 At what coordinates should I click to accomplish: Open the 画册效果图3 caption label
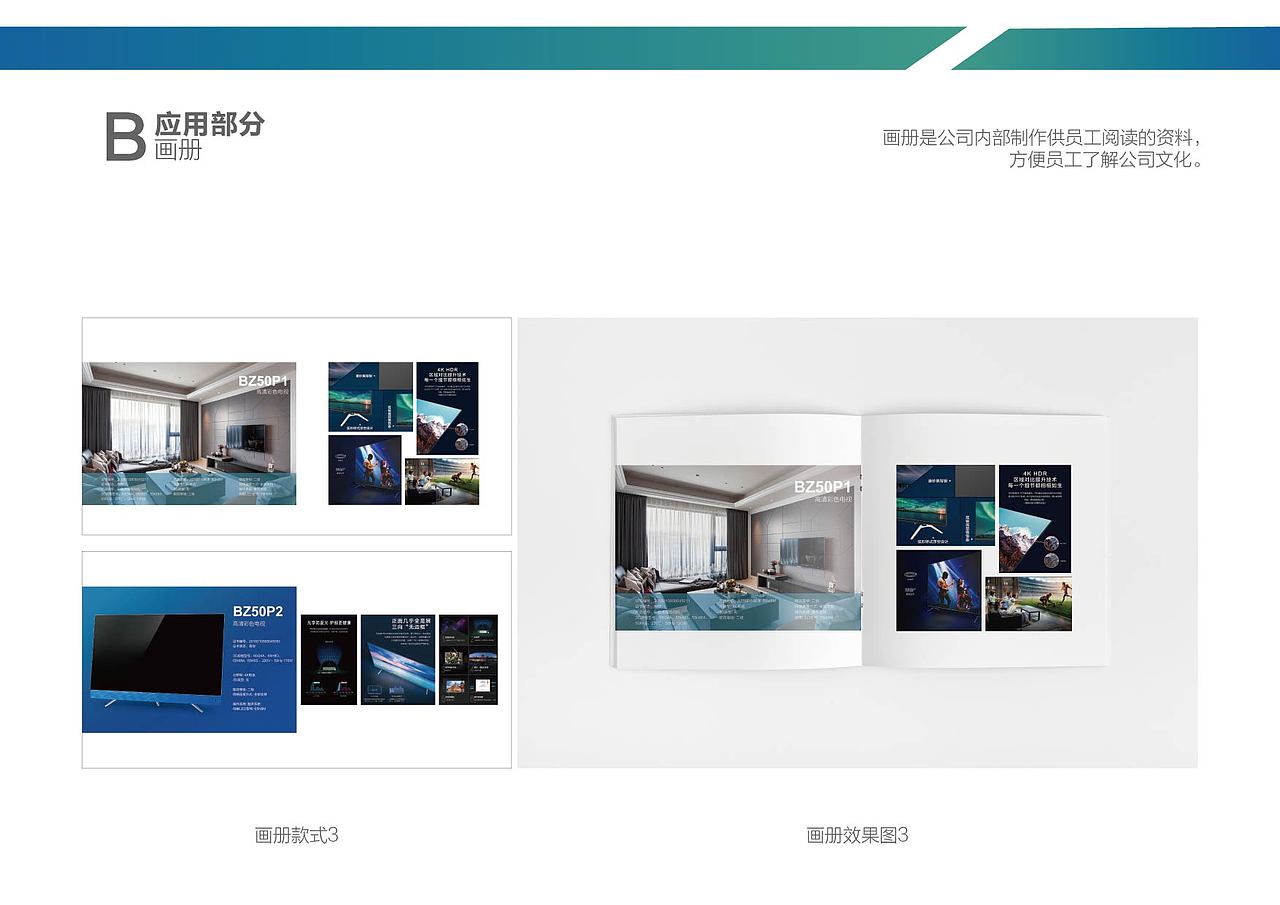(x=855, y=836)
